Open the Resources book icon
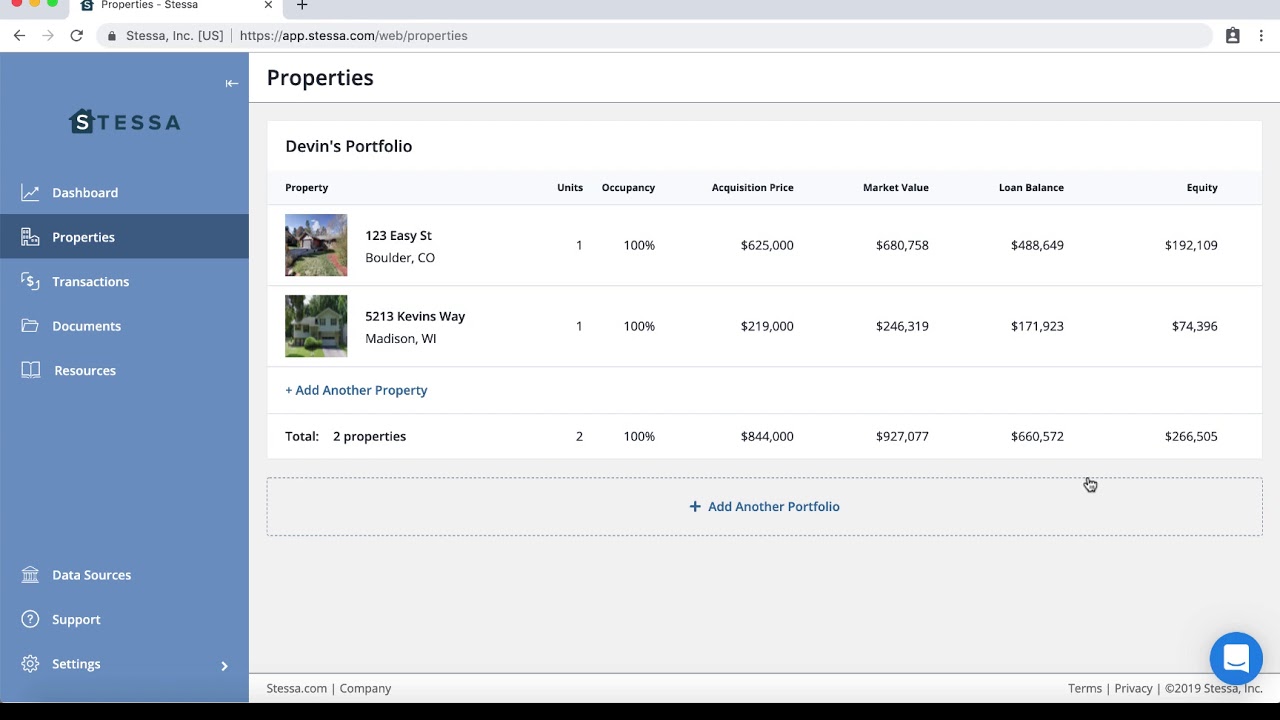The width and height of the screenshot is (1280, 720). pos(31,370)
